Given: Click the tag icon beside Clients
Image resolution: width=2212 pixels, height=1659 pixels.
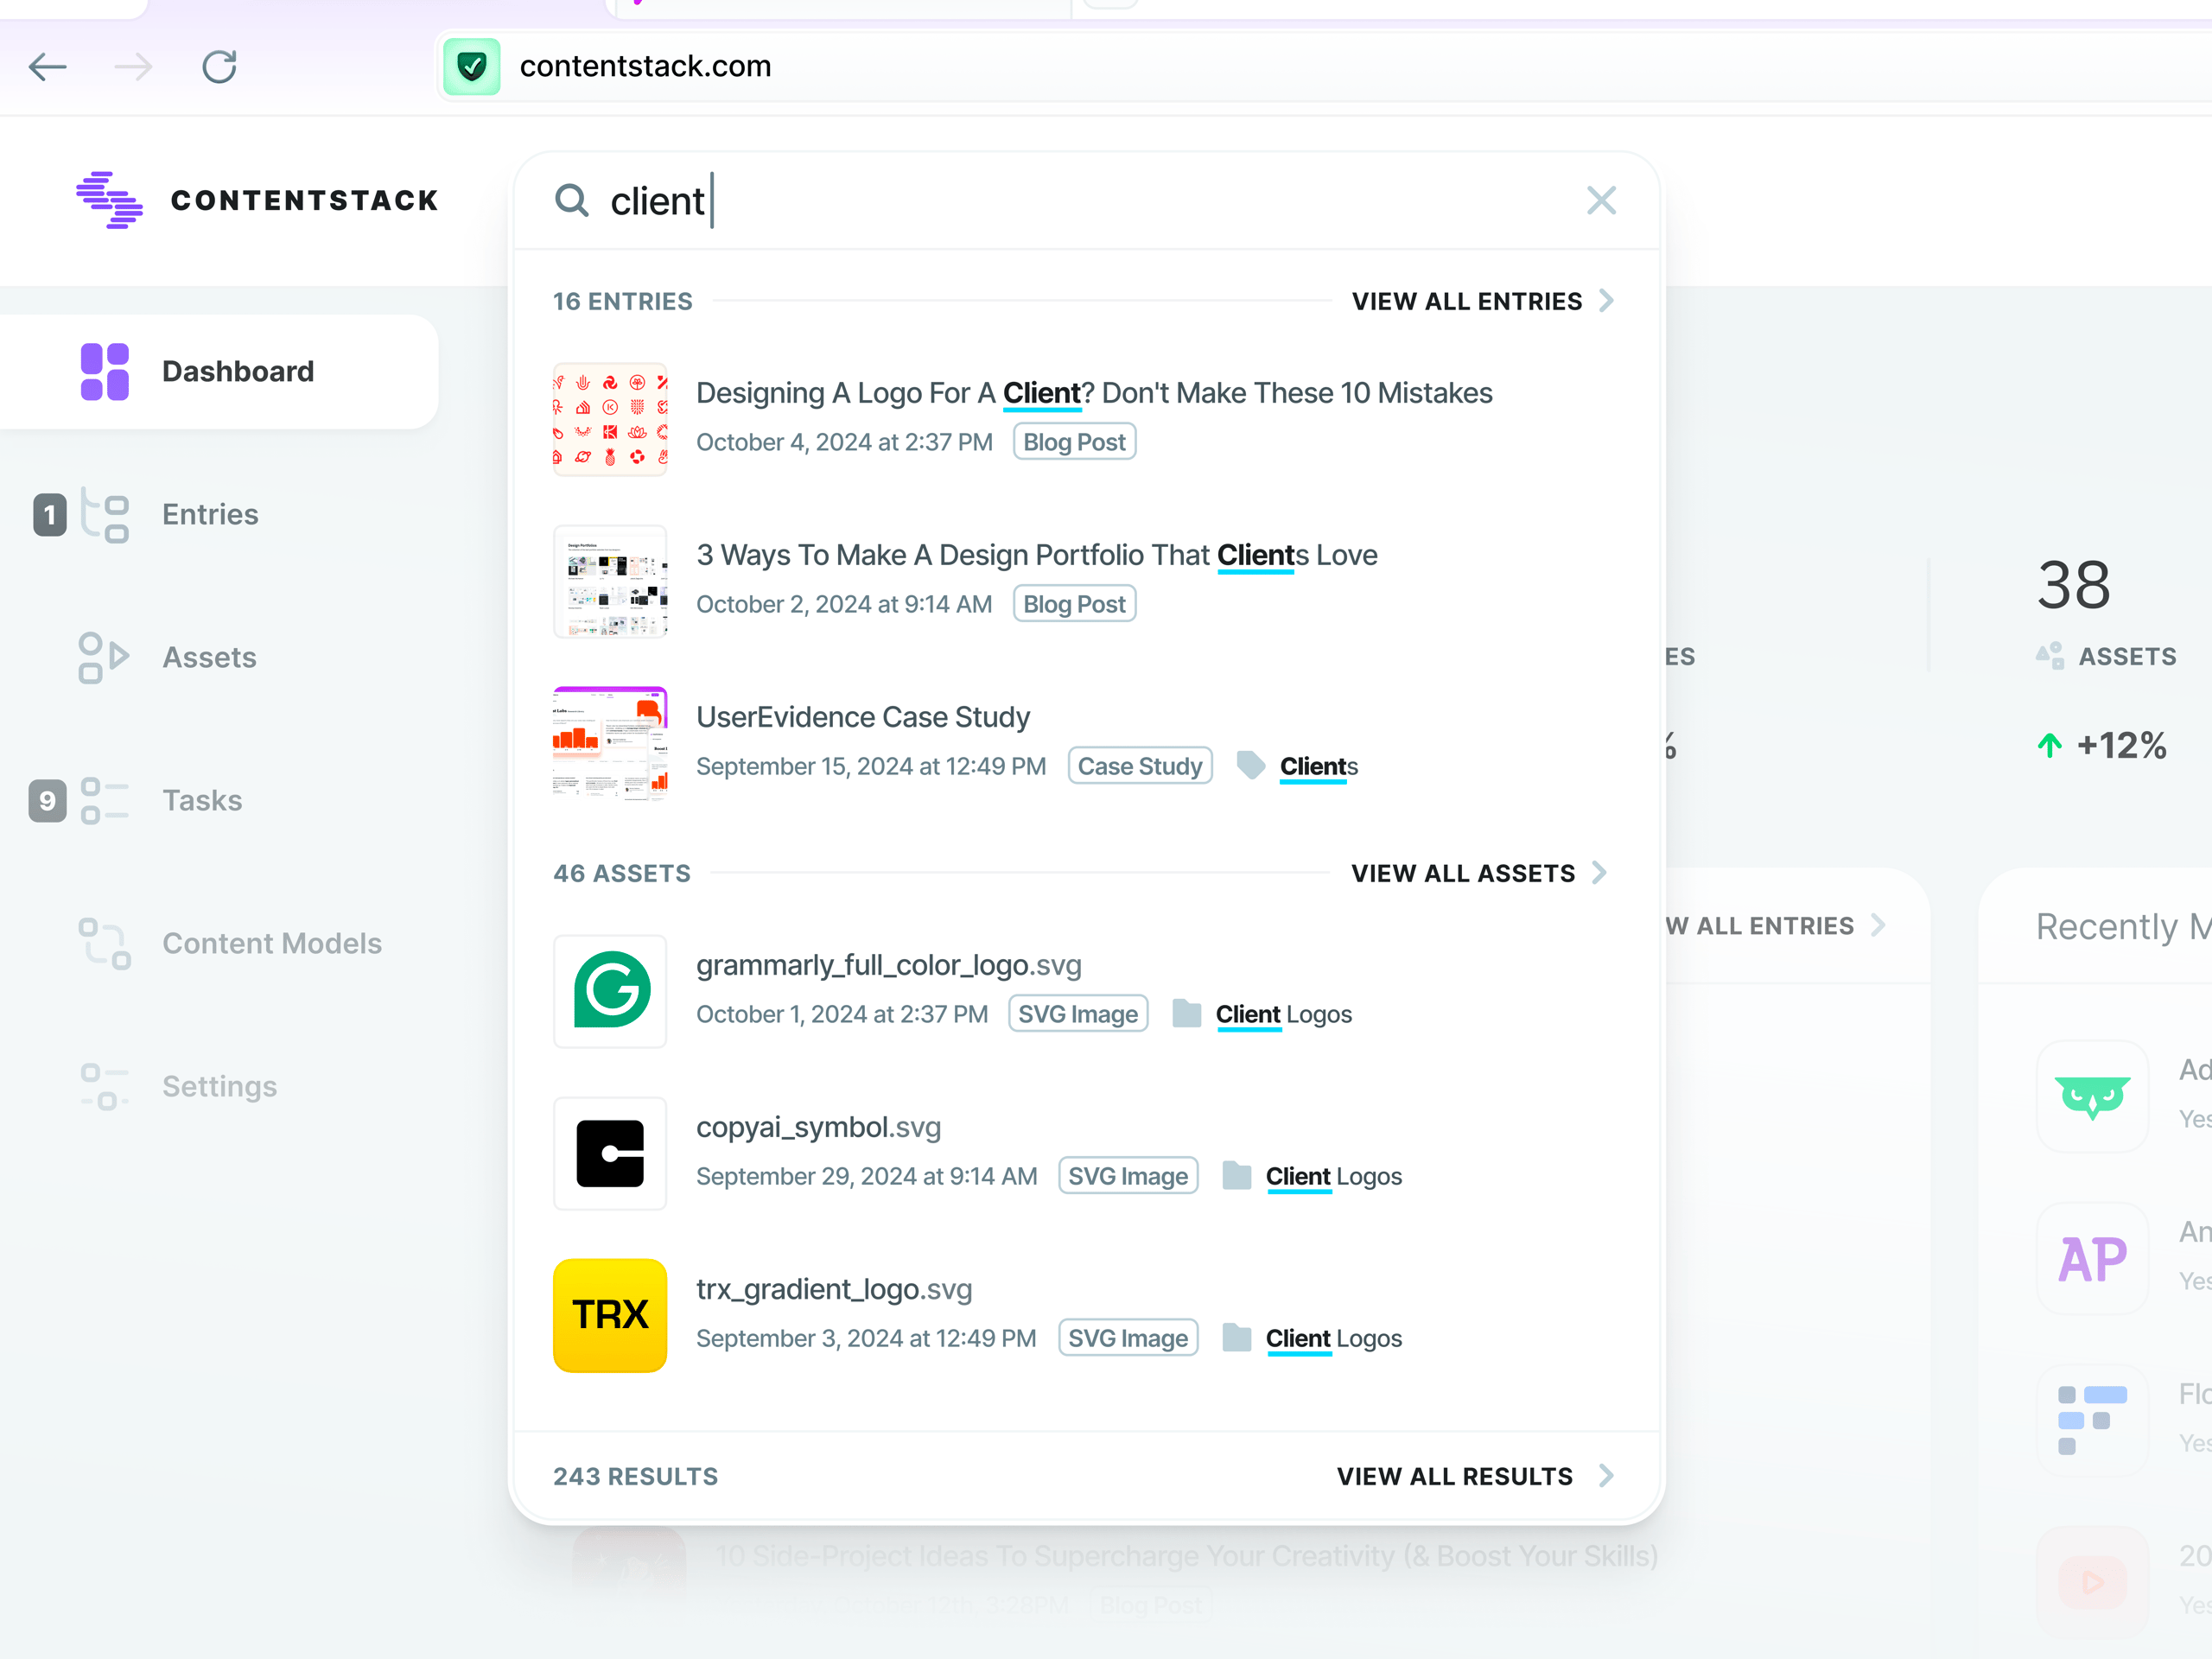Looking at the screenshot, I should [1250, 765].
